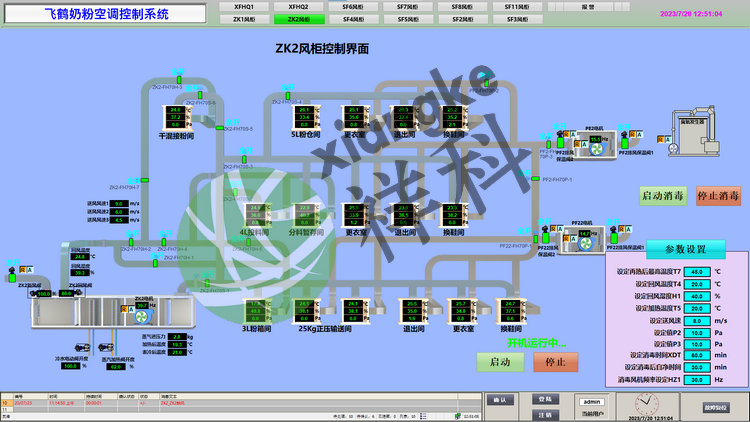Click the 登陆 login button
The height and width of the screenshot is (422, 750).
[544, 399]
